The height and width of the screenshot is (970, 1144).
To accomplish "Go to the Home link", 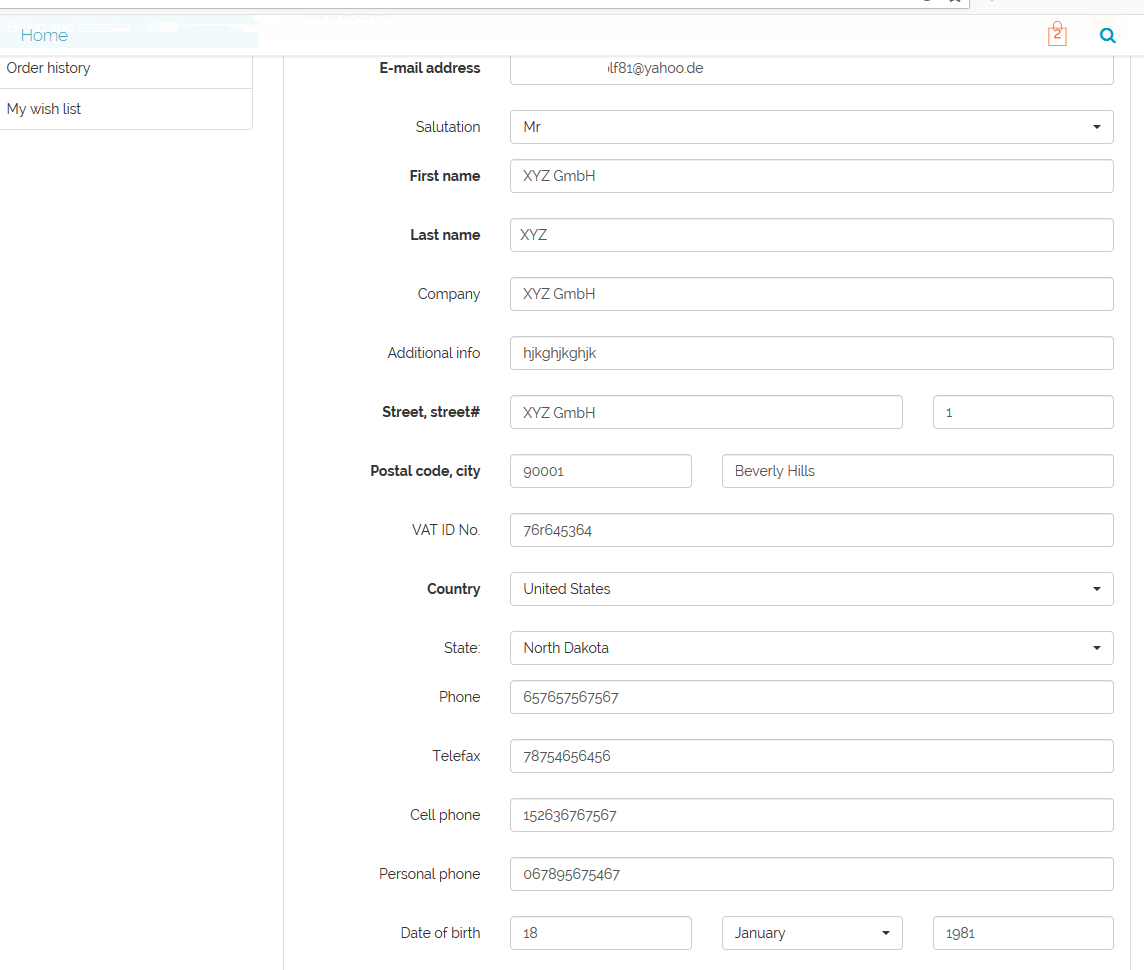I will 44,35.
